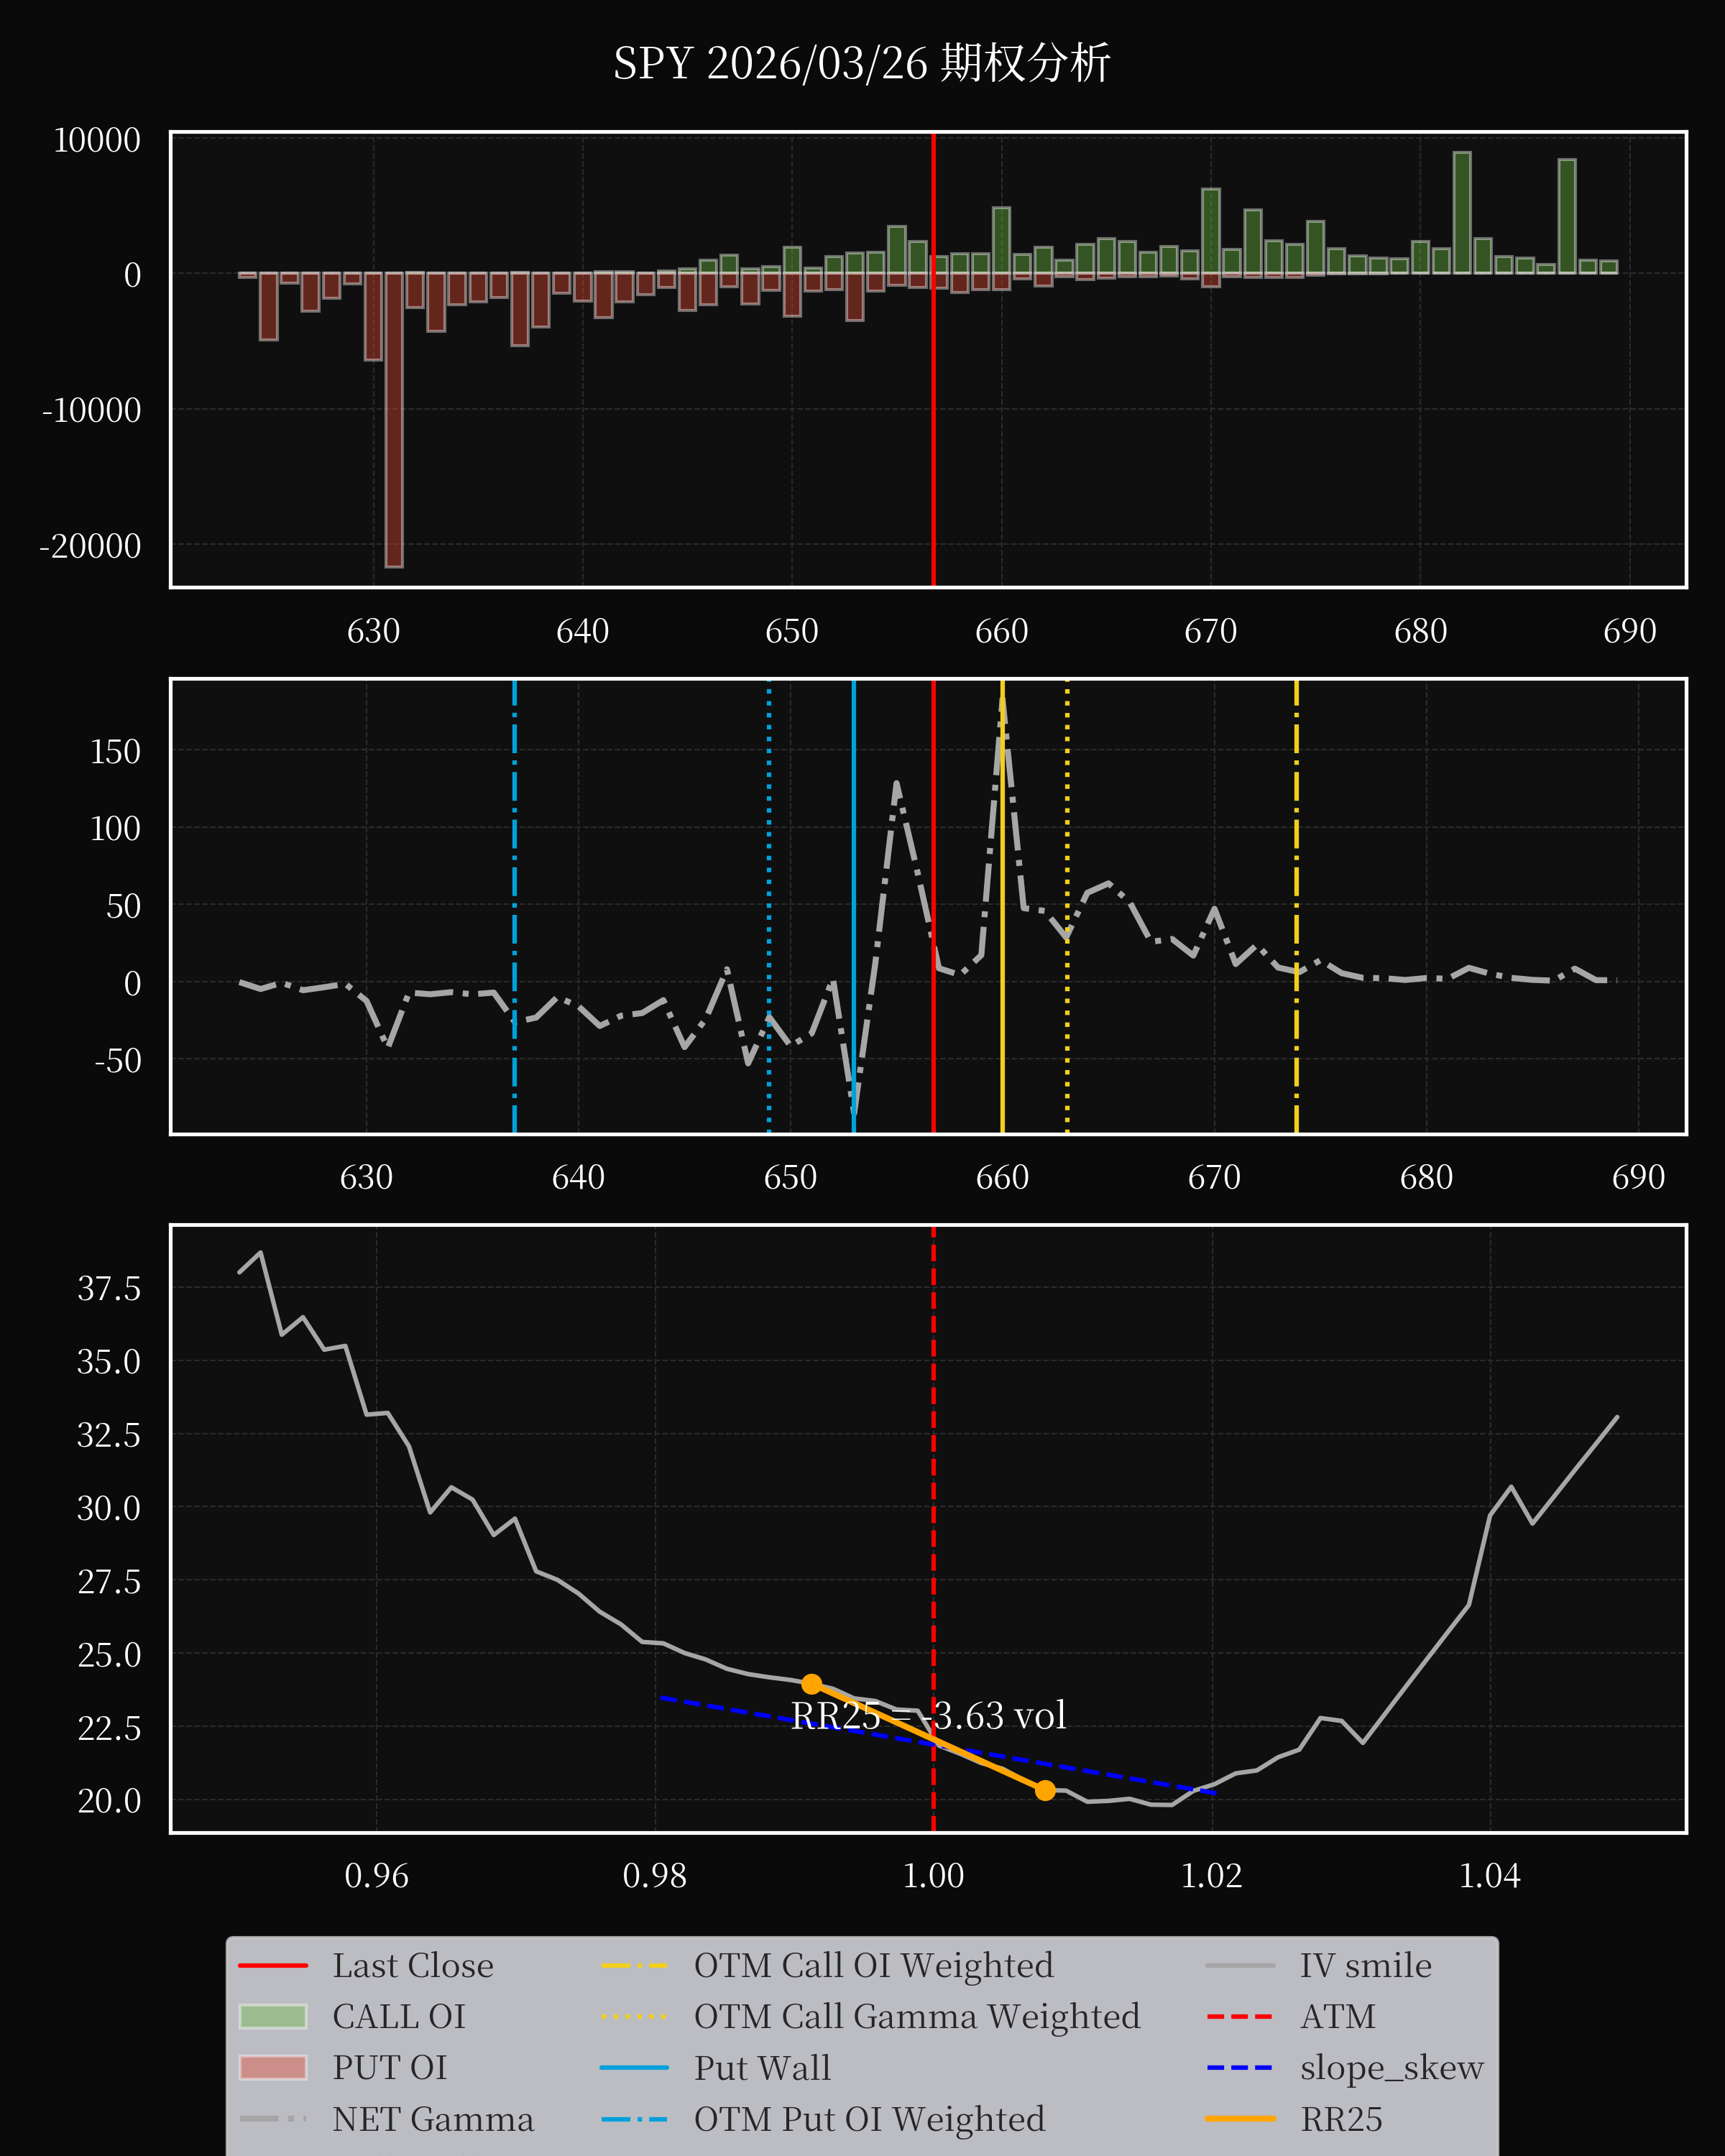The height and width of the screenshot is (2156, 1725).
Task: Click the right orange RR25 endpoint marker
Action: click(x=1045, y=1790)
